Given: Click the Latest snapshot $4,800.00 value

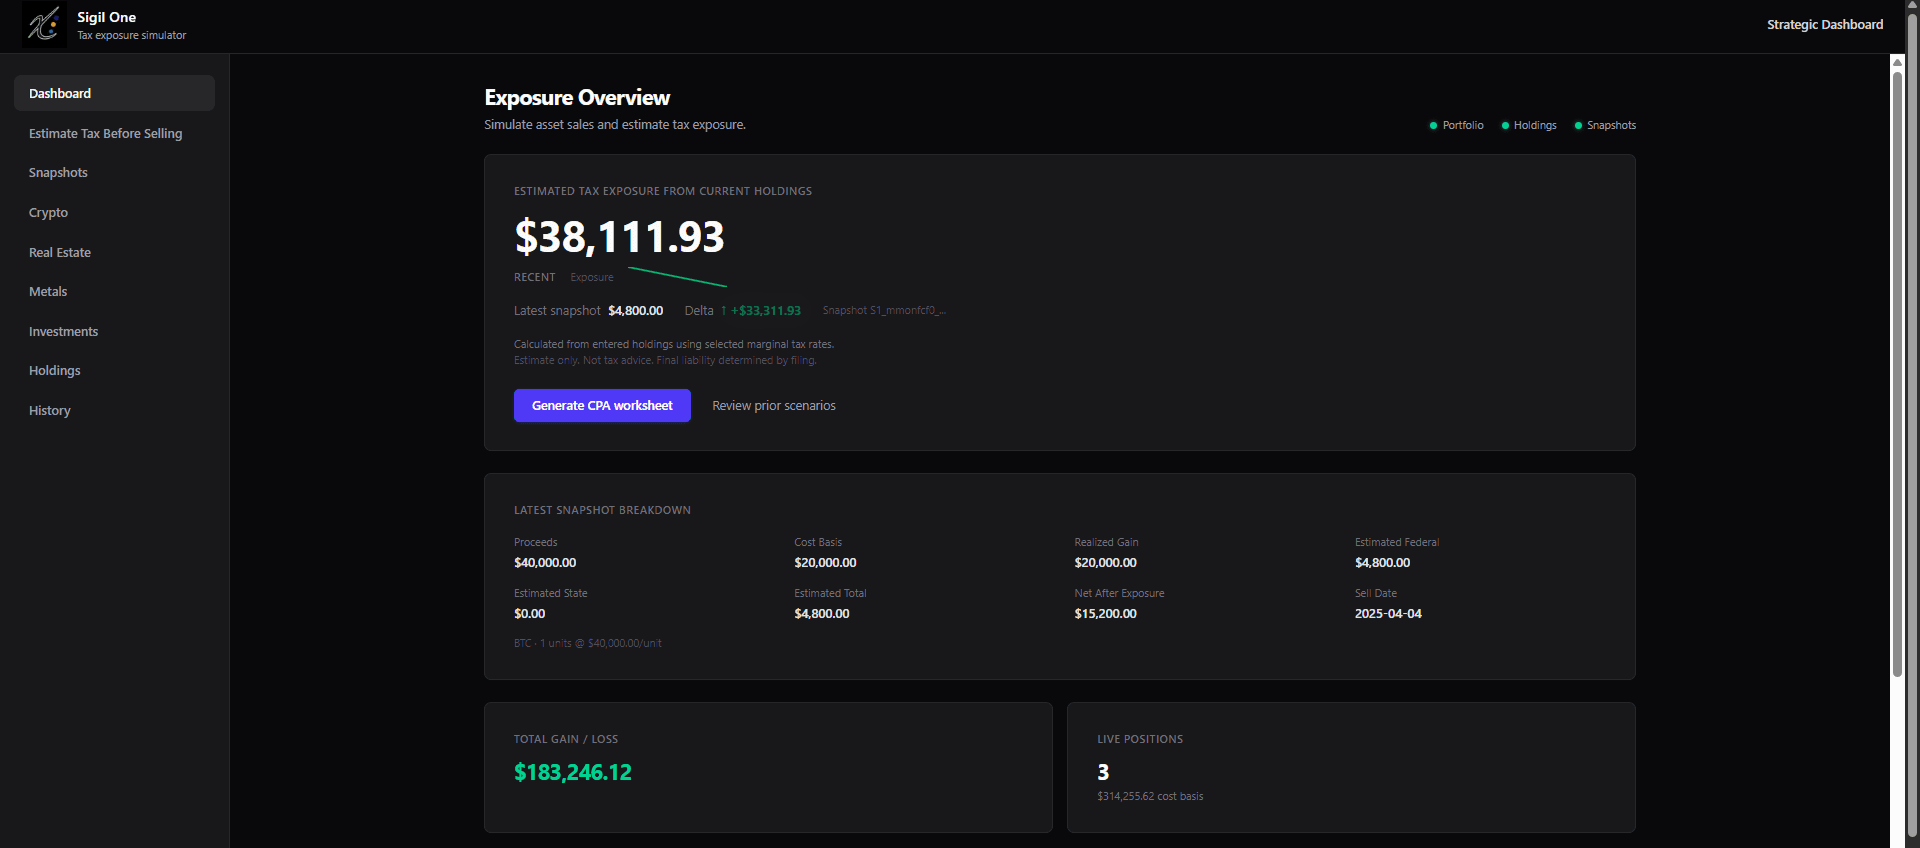Looking at the screenshot, I should [635, 310].
